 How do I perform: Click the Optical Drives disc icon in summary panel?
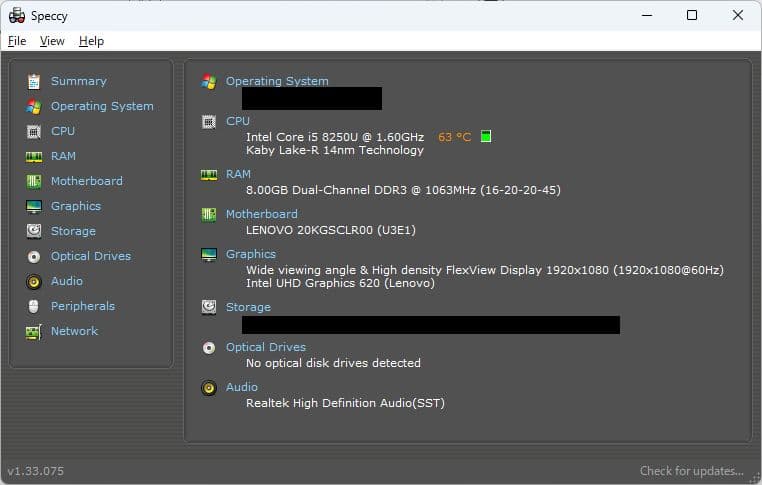(209, 347)
